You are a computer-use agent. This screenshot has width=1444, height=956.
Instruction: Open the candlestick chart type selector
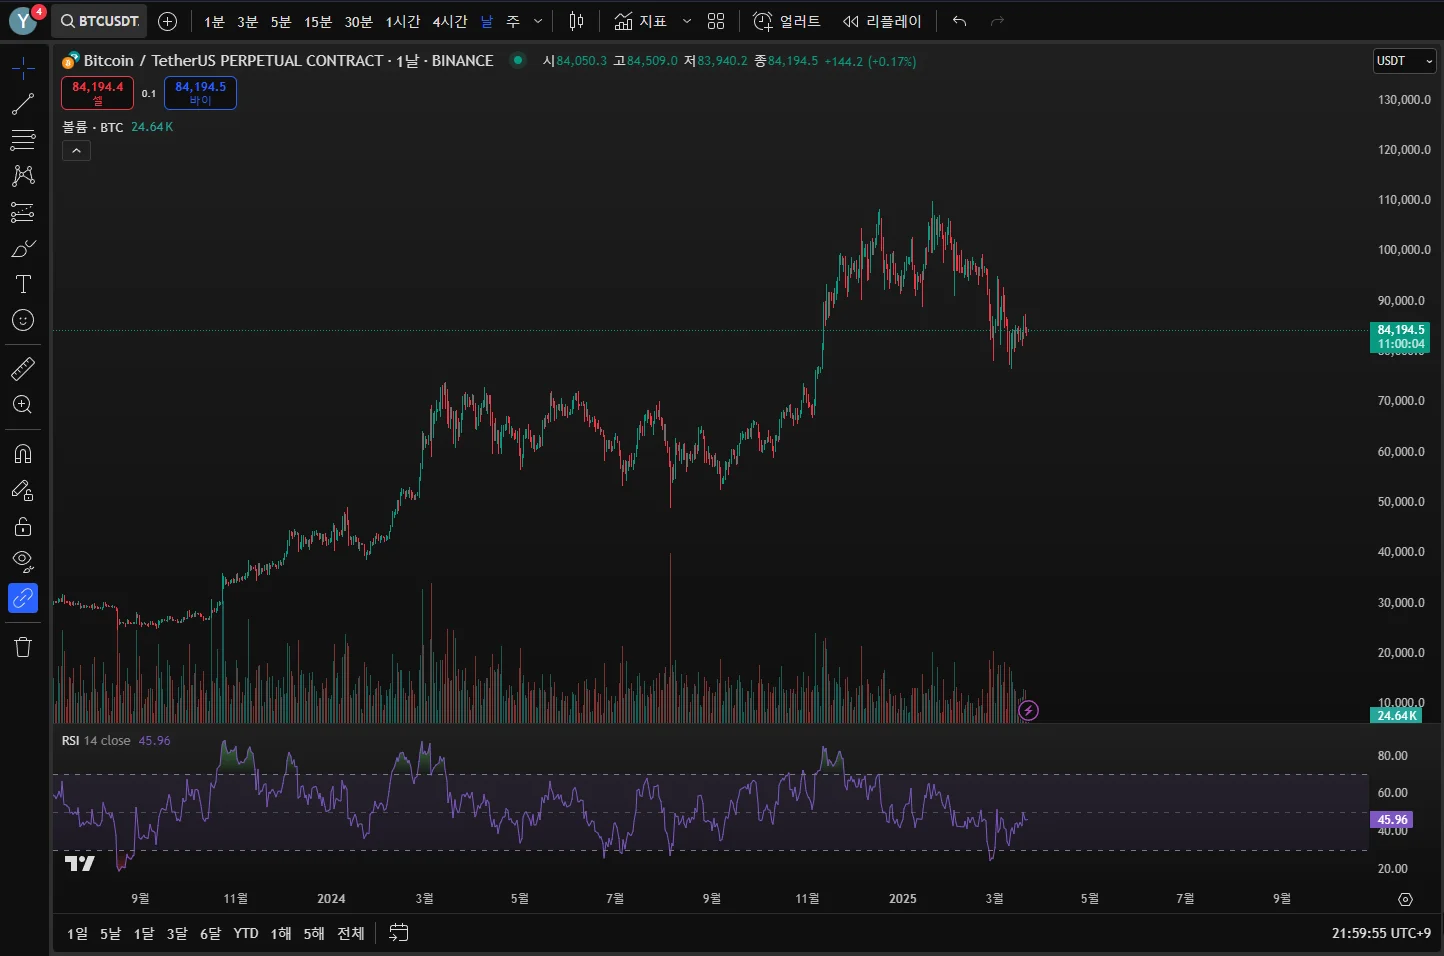pyautogui.click(x=576, y=21)
